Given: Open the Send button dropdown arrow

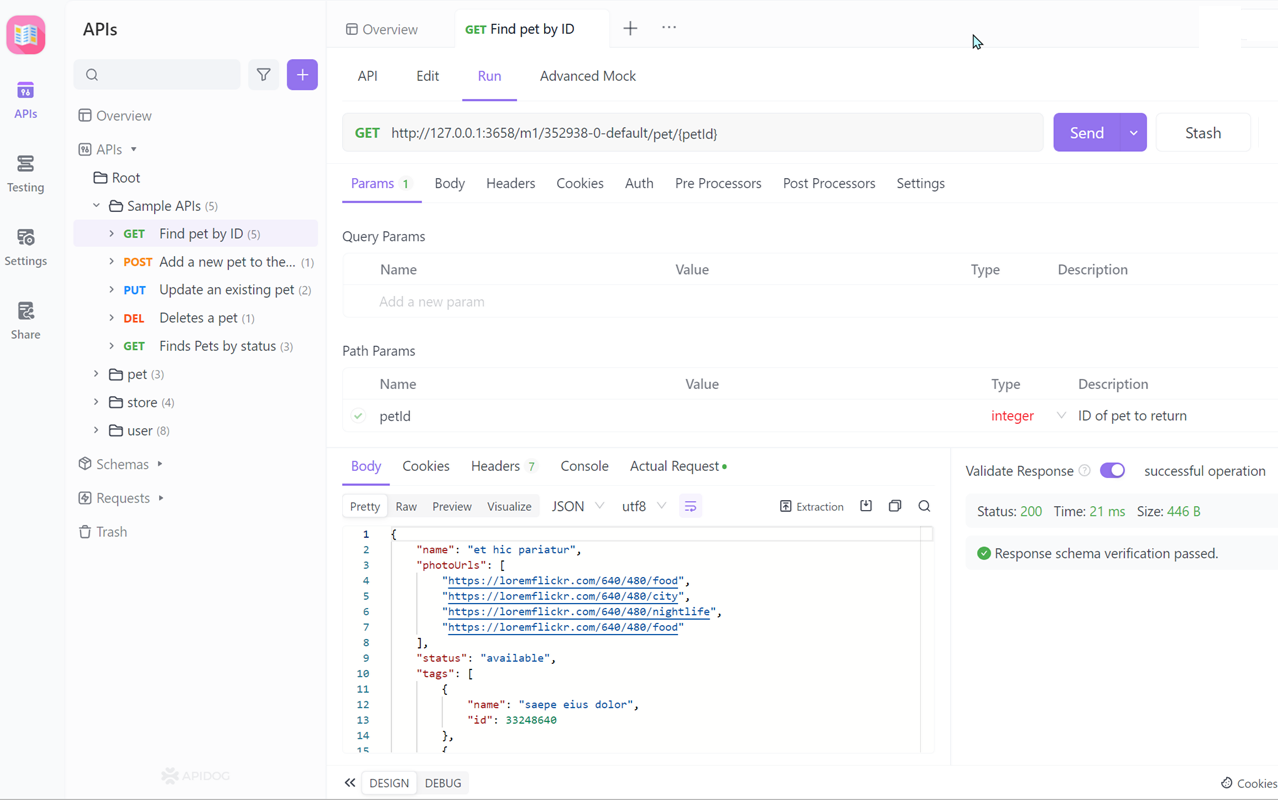Looking at the screenshot, I should [x=1133, y=133].
